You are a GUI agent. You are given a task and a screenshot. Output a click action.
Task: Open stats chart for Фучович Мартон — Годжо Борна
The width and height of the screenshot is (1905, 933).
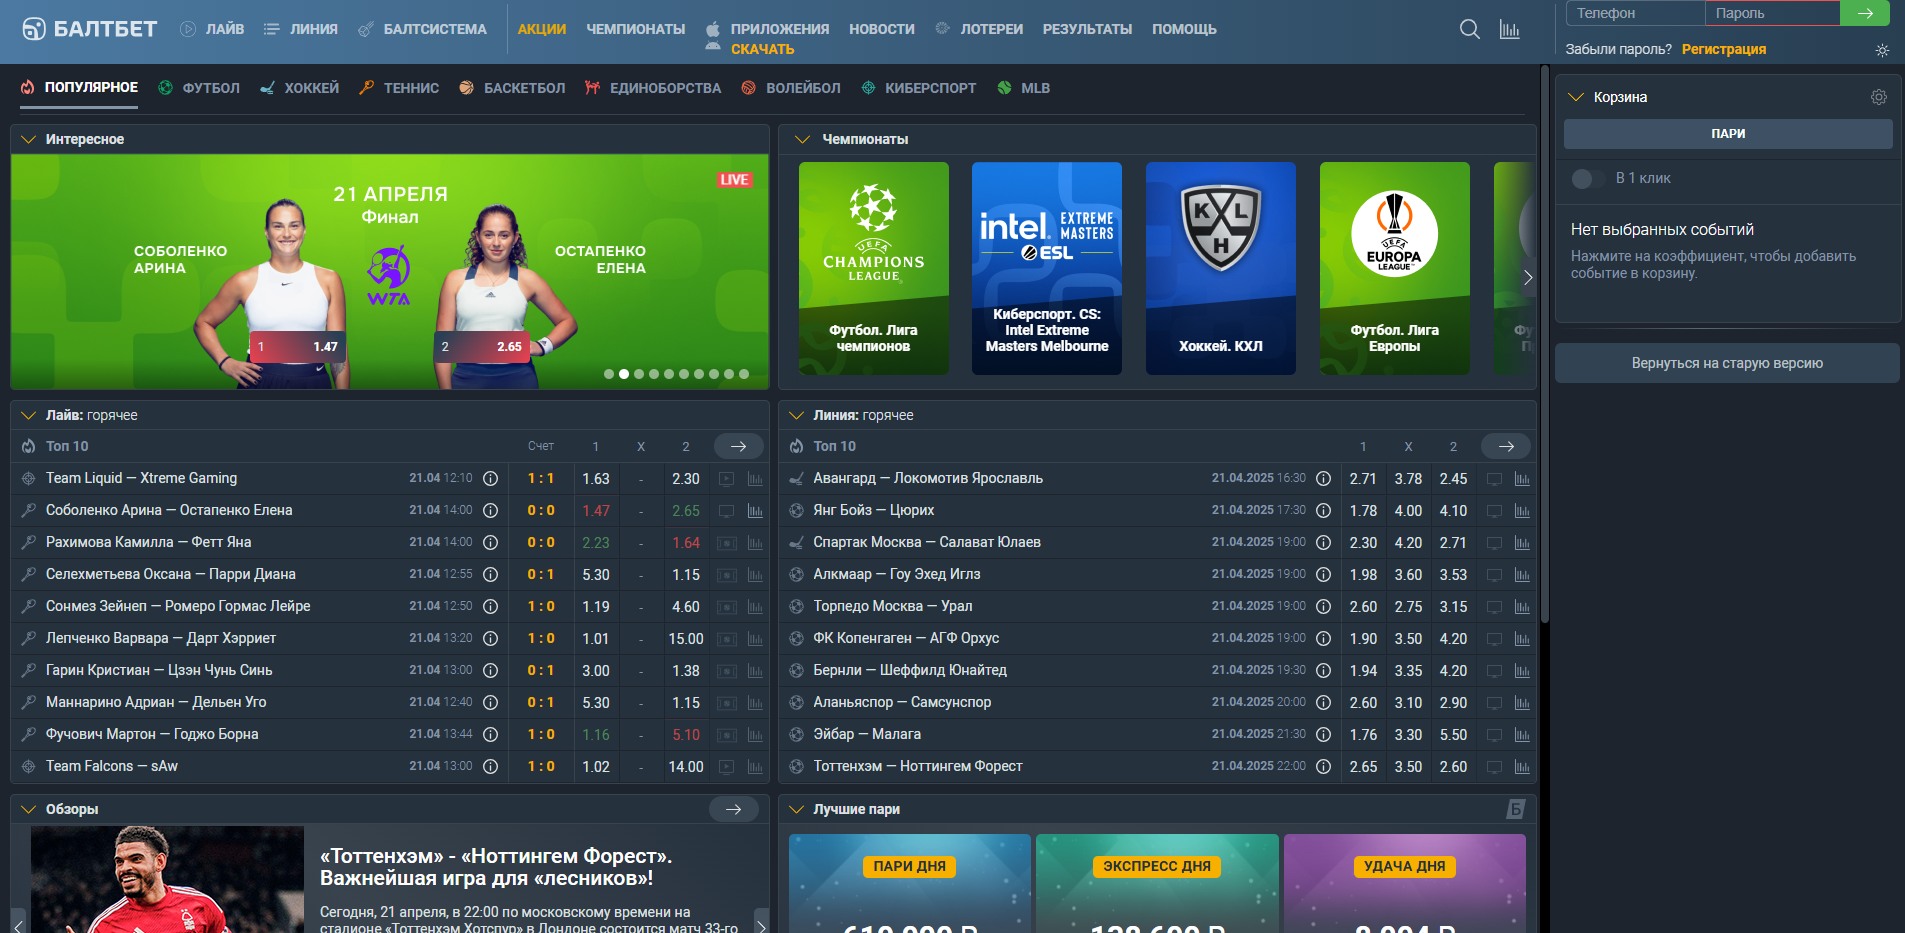tap(755, 735)
